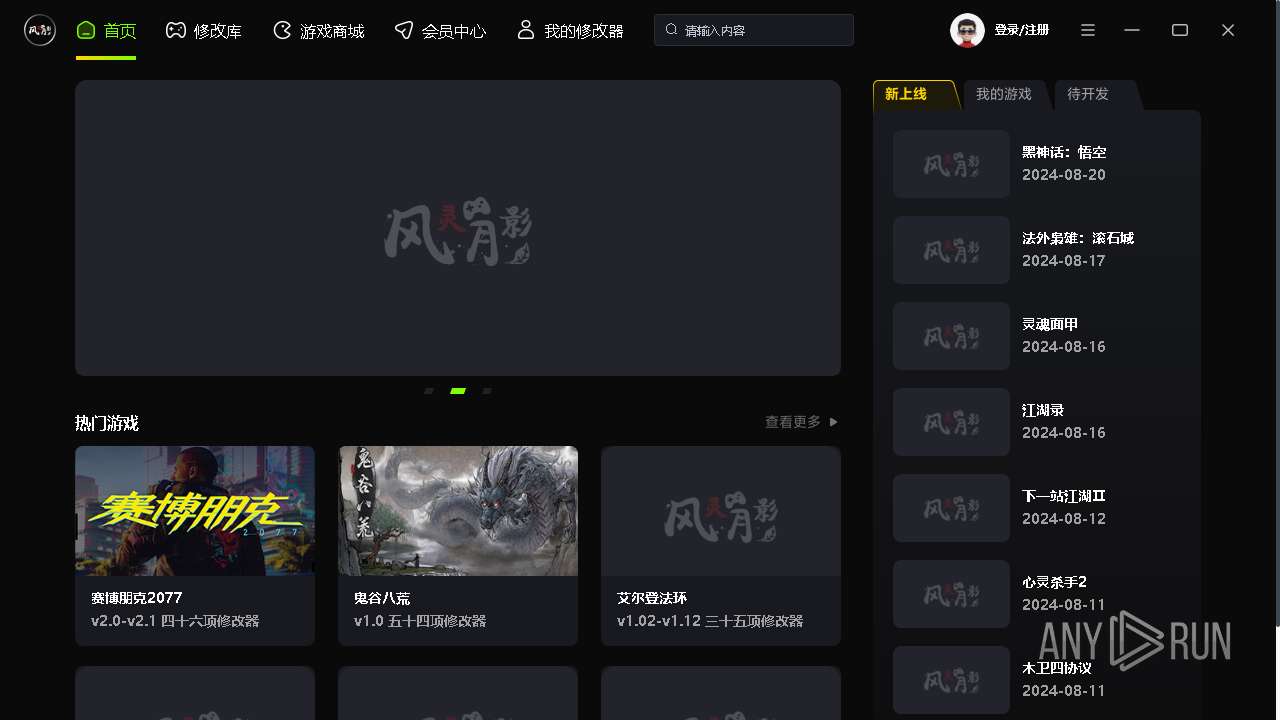The height and width of the screenshot is (720, 1280).
Task: Click the 鬼谷八荒 title text
Action: 382,598
